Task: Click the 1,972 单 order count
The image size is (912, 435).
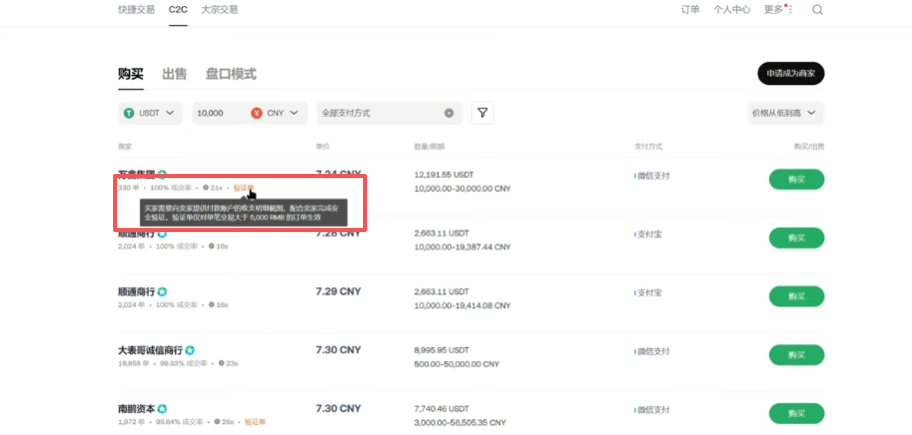Action: pyautogui.click(x=130, y=422)
